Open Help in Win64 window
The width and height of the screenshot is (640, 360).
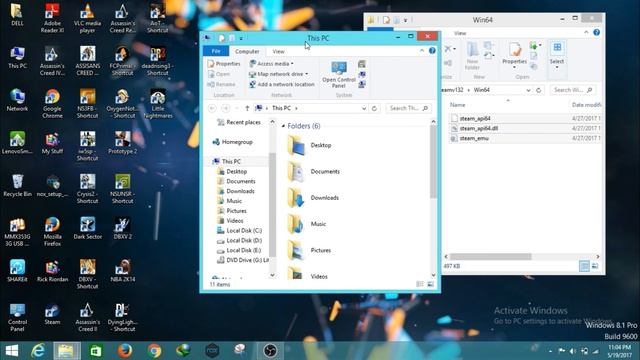(x=596, y=33)
